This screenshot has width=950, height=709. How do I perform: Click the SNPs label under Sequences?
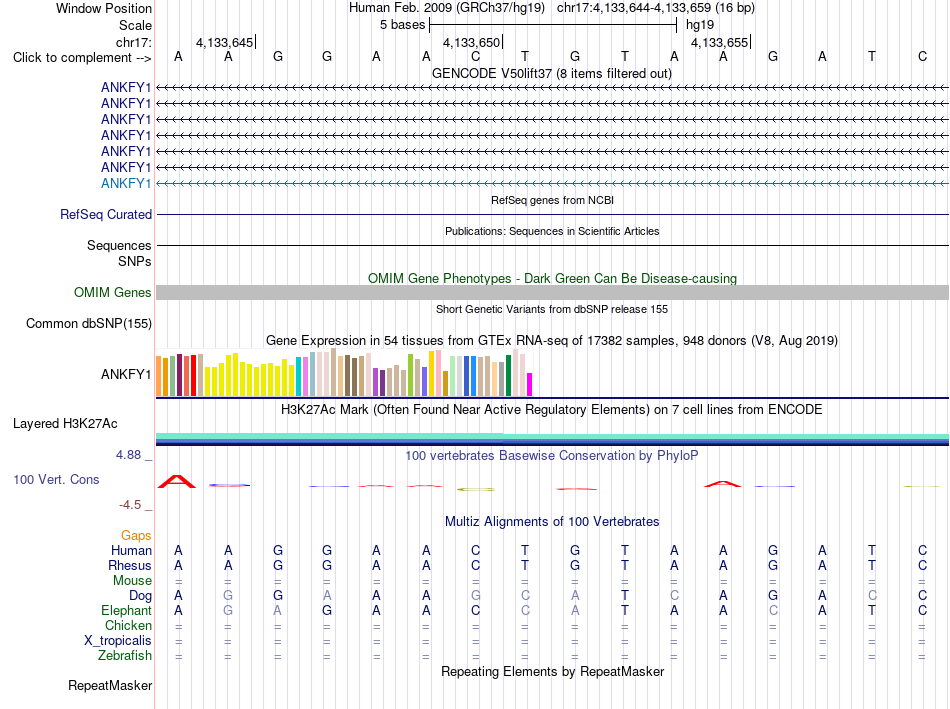[135, 261]
